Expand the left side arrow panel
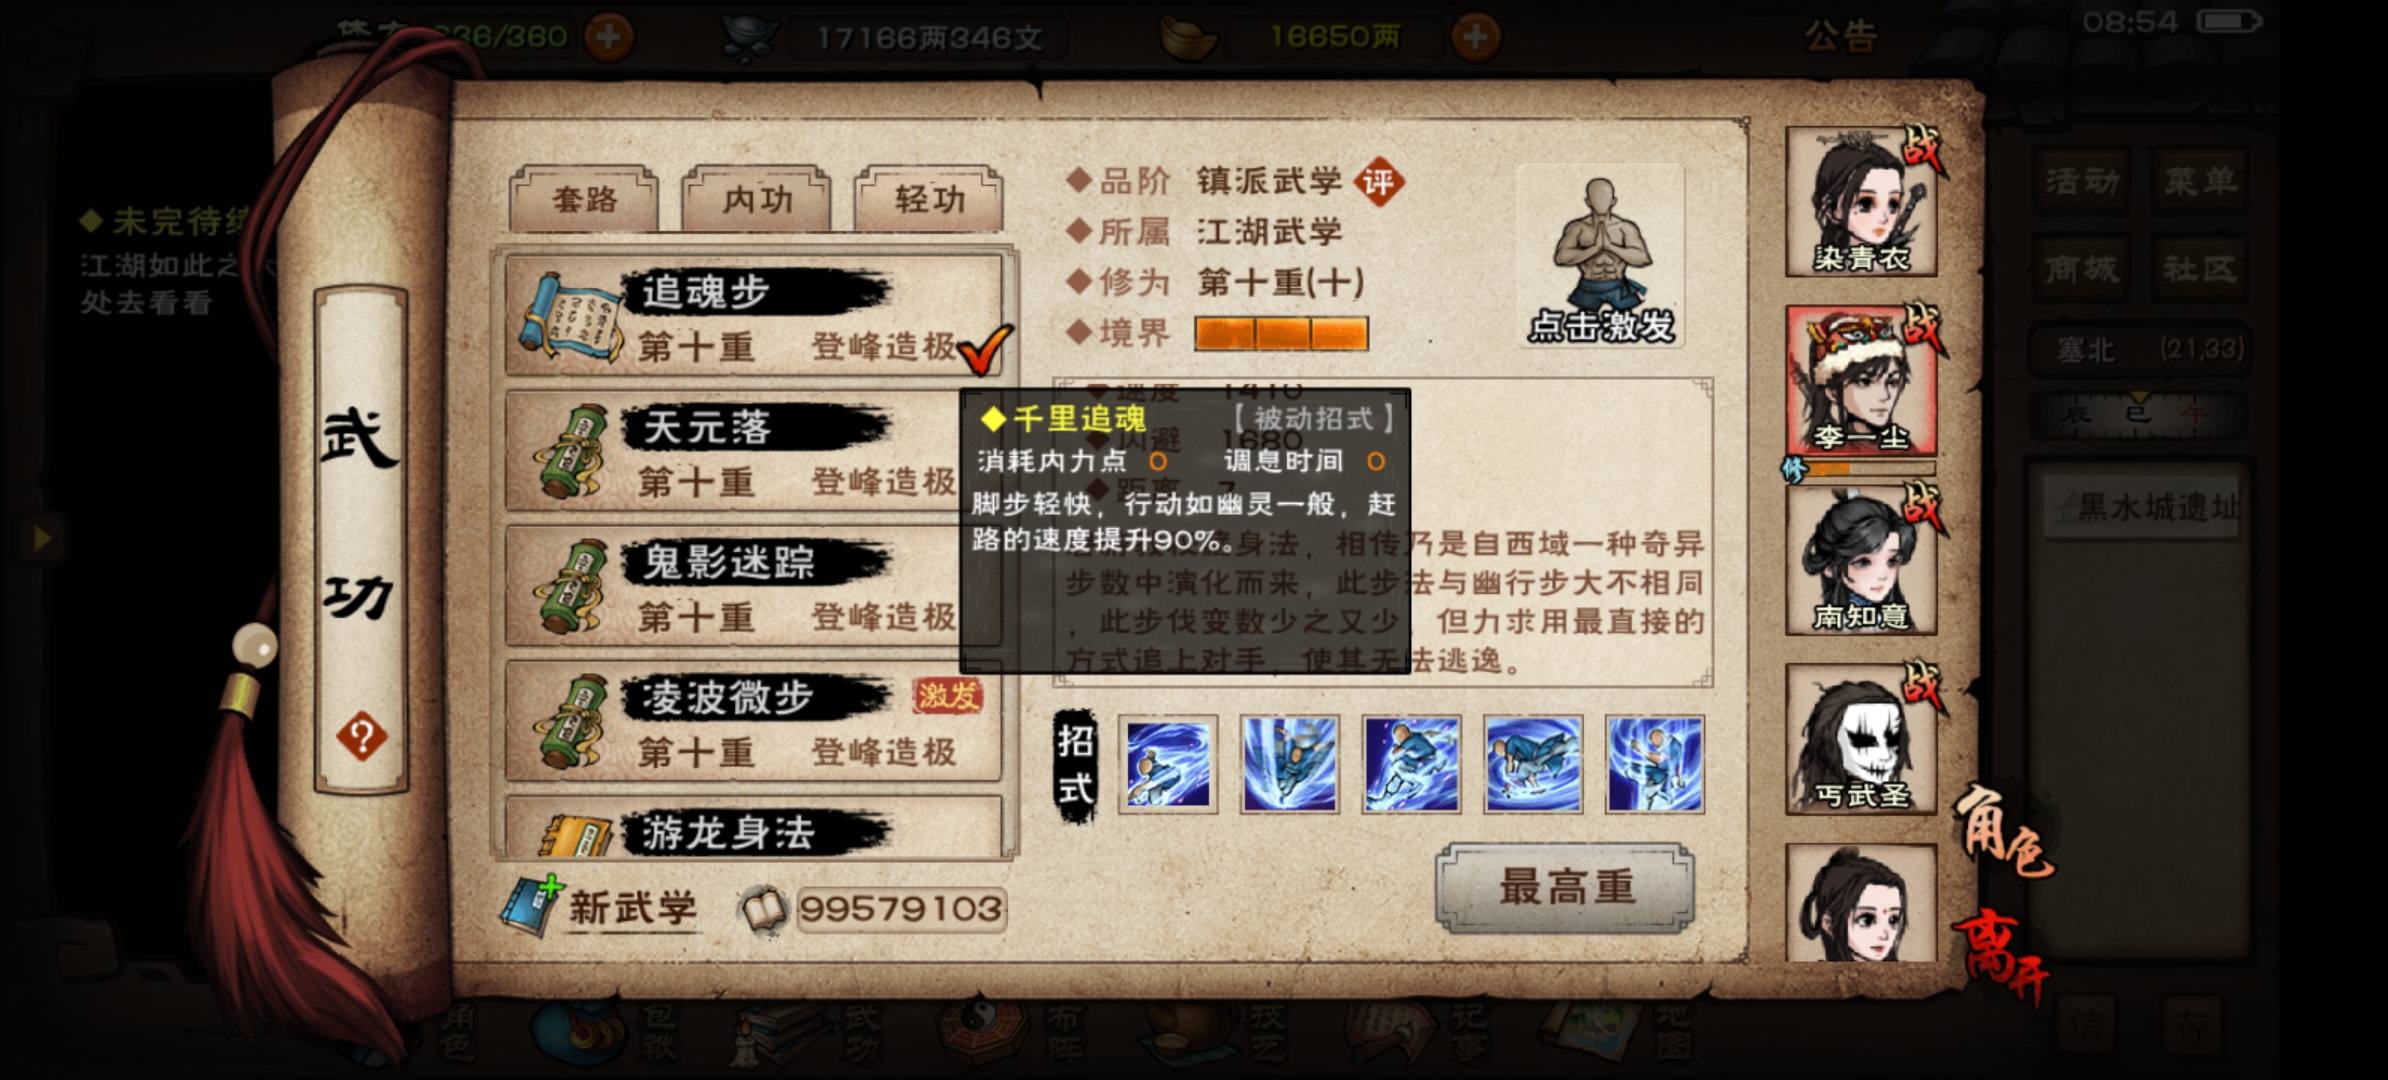This screenshot has width=2388, height=1080. (x=42, y=538)
